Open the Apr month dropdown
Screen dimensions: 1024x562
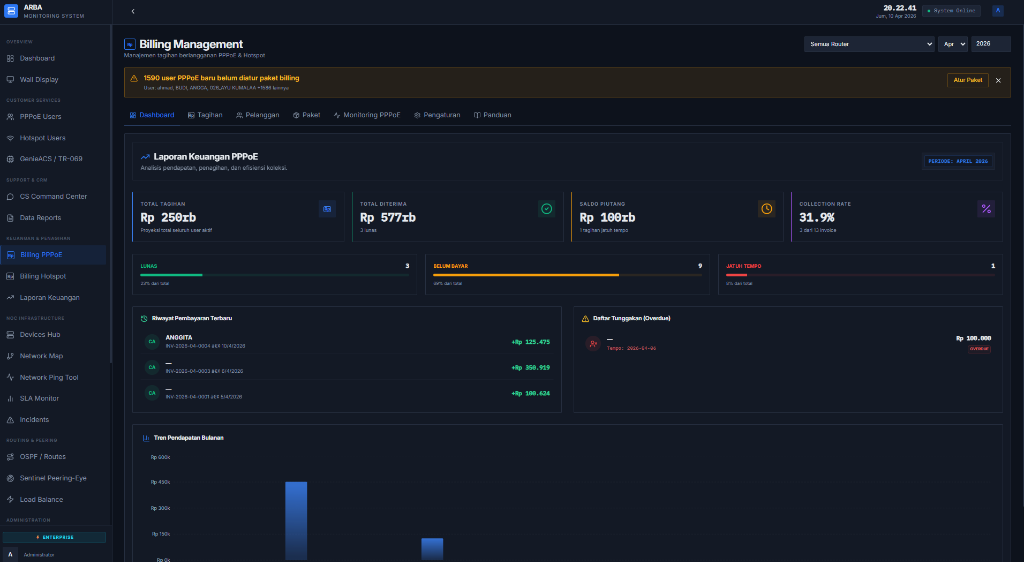pyautogui.click(x=953, y=44)
